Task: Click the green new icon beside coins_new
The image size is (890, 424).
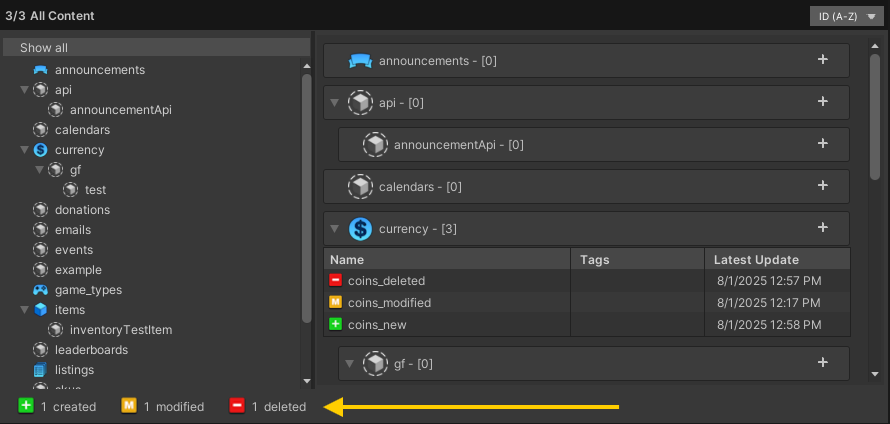Action: coord(335,325)
